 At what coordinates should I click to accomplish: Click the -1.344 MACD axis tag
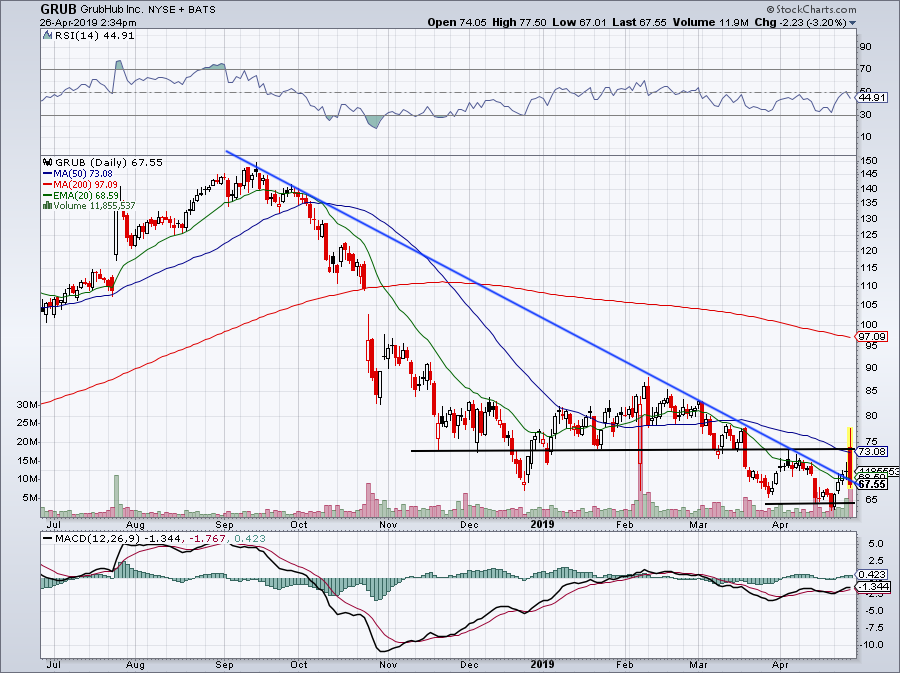873,587
